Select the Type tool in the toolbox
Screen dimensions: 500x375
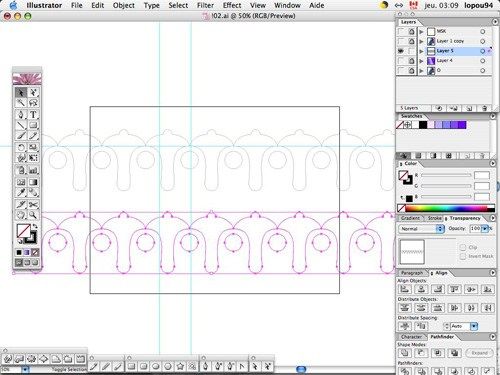[x=33, y=115]
